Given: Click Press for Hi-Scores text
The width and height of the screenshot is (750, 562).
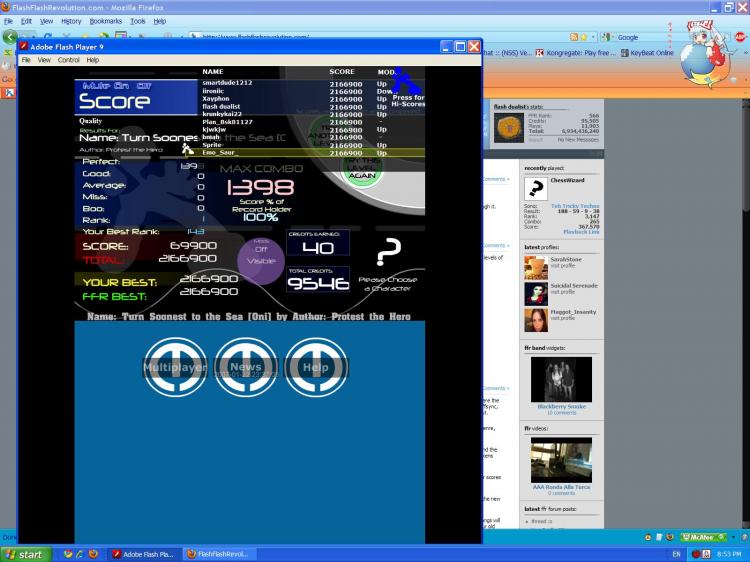Looking at the screenshot, I should click(408, 100).
